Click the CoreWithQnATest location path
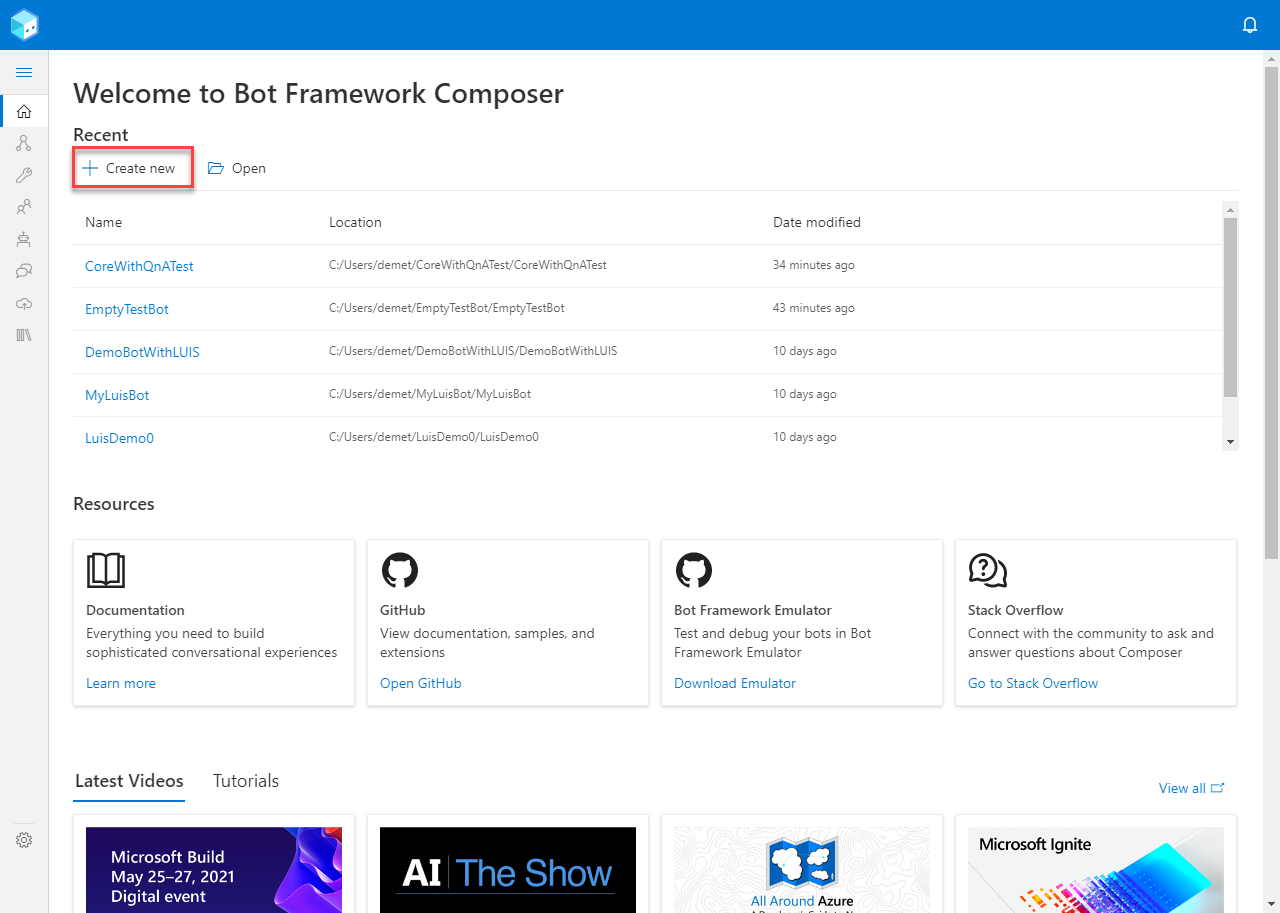This screenshot has width=1280, height=913. 468,265
